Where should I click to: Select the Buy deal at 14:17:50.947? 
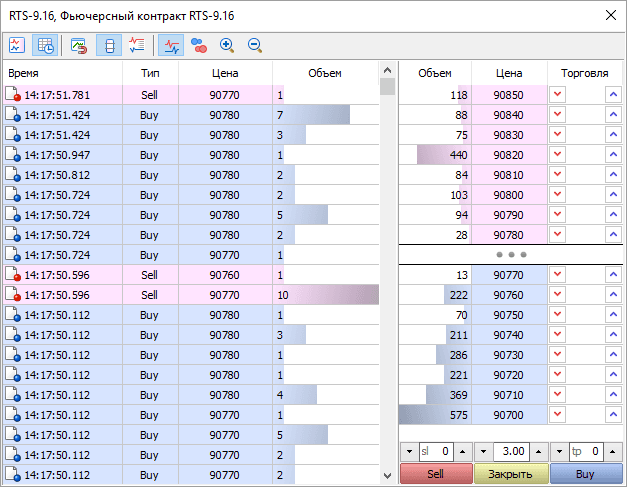[x=191, y=155]
